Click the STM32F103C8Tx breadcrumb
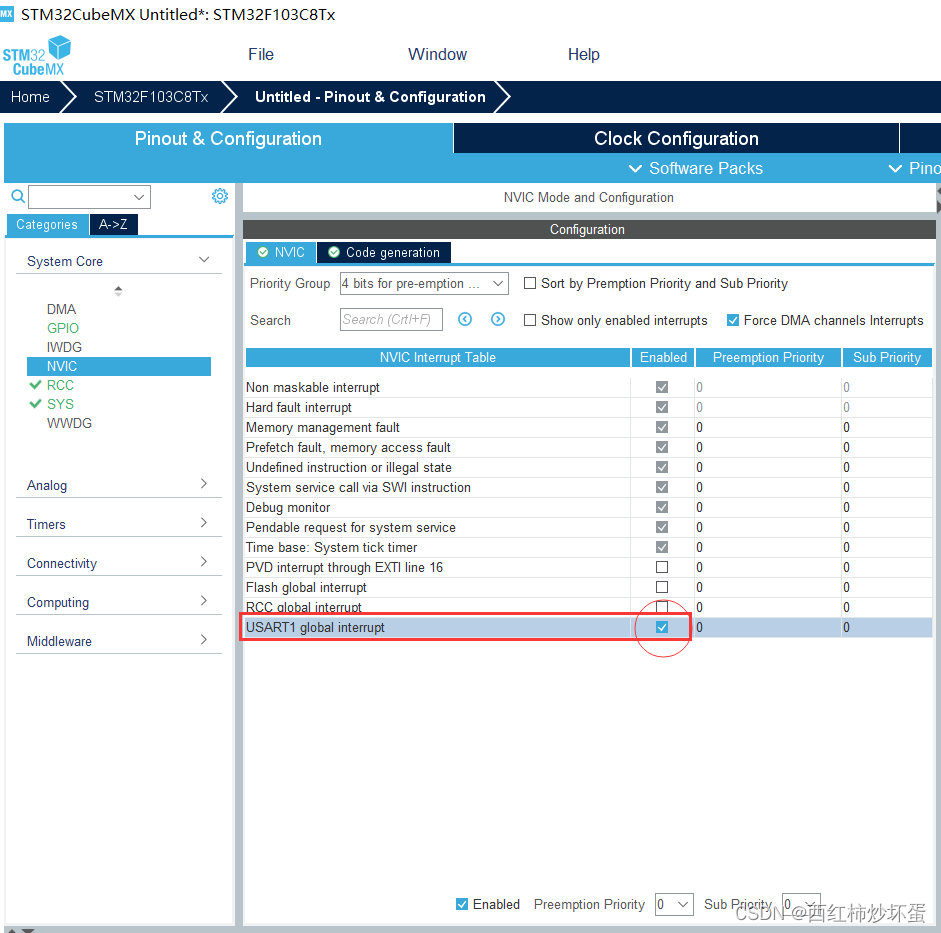Viewport: 941px width, 933px height. (151, 97)
